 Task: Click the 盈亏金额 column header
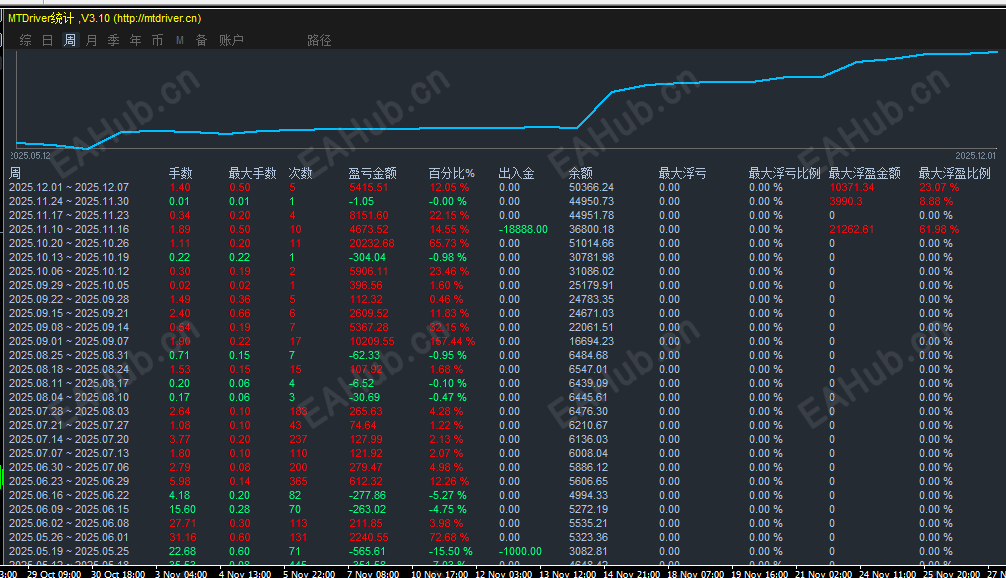(372, 173)
